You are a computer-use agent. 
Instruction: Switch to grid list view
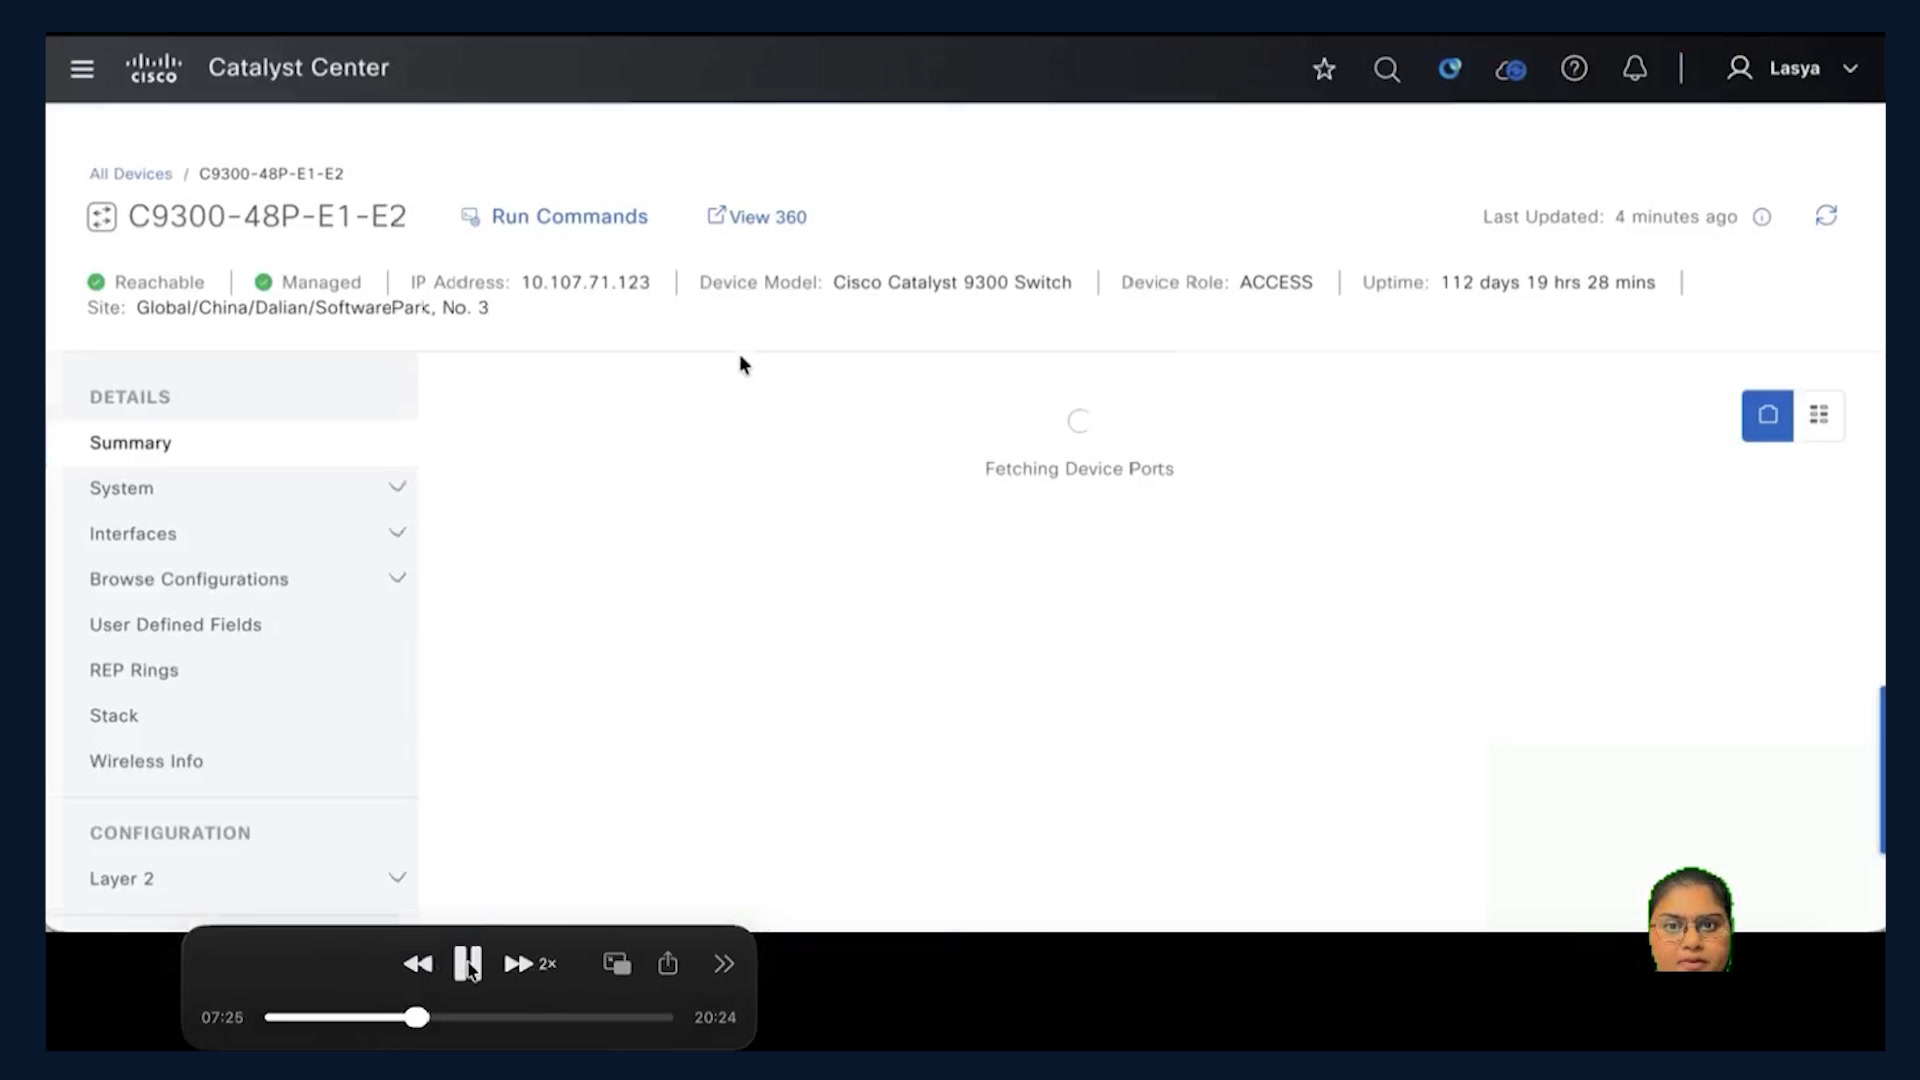1819,415
